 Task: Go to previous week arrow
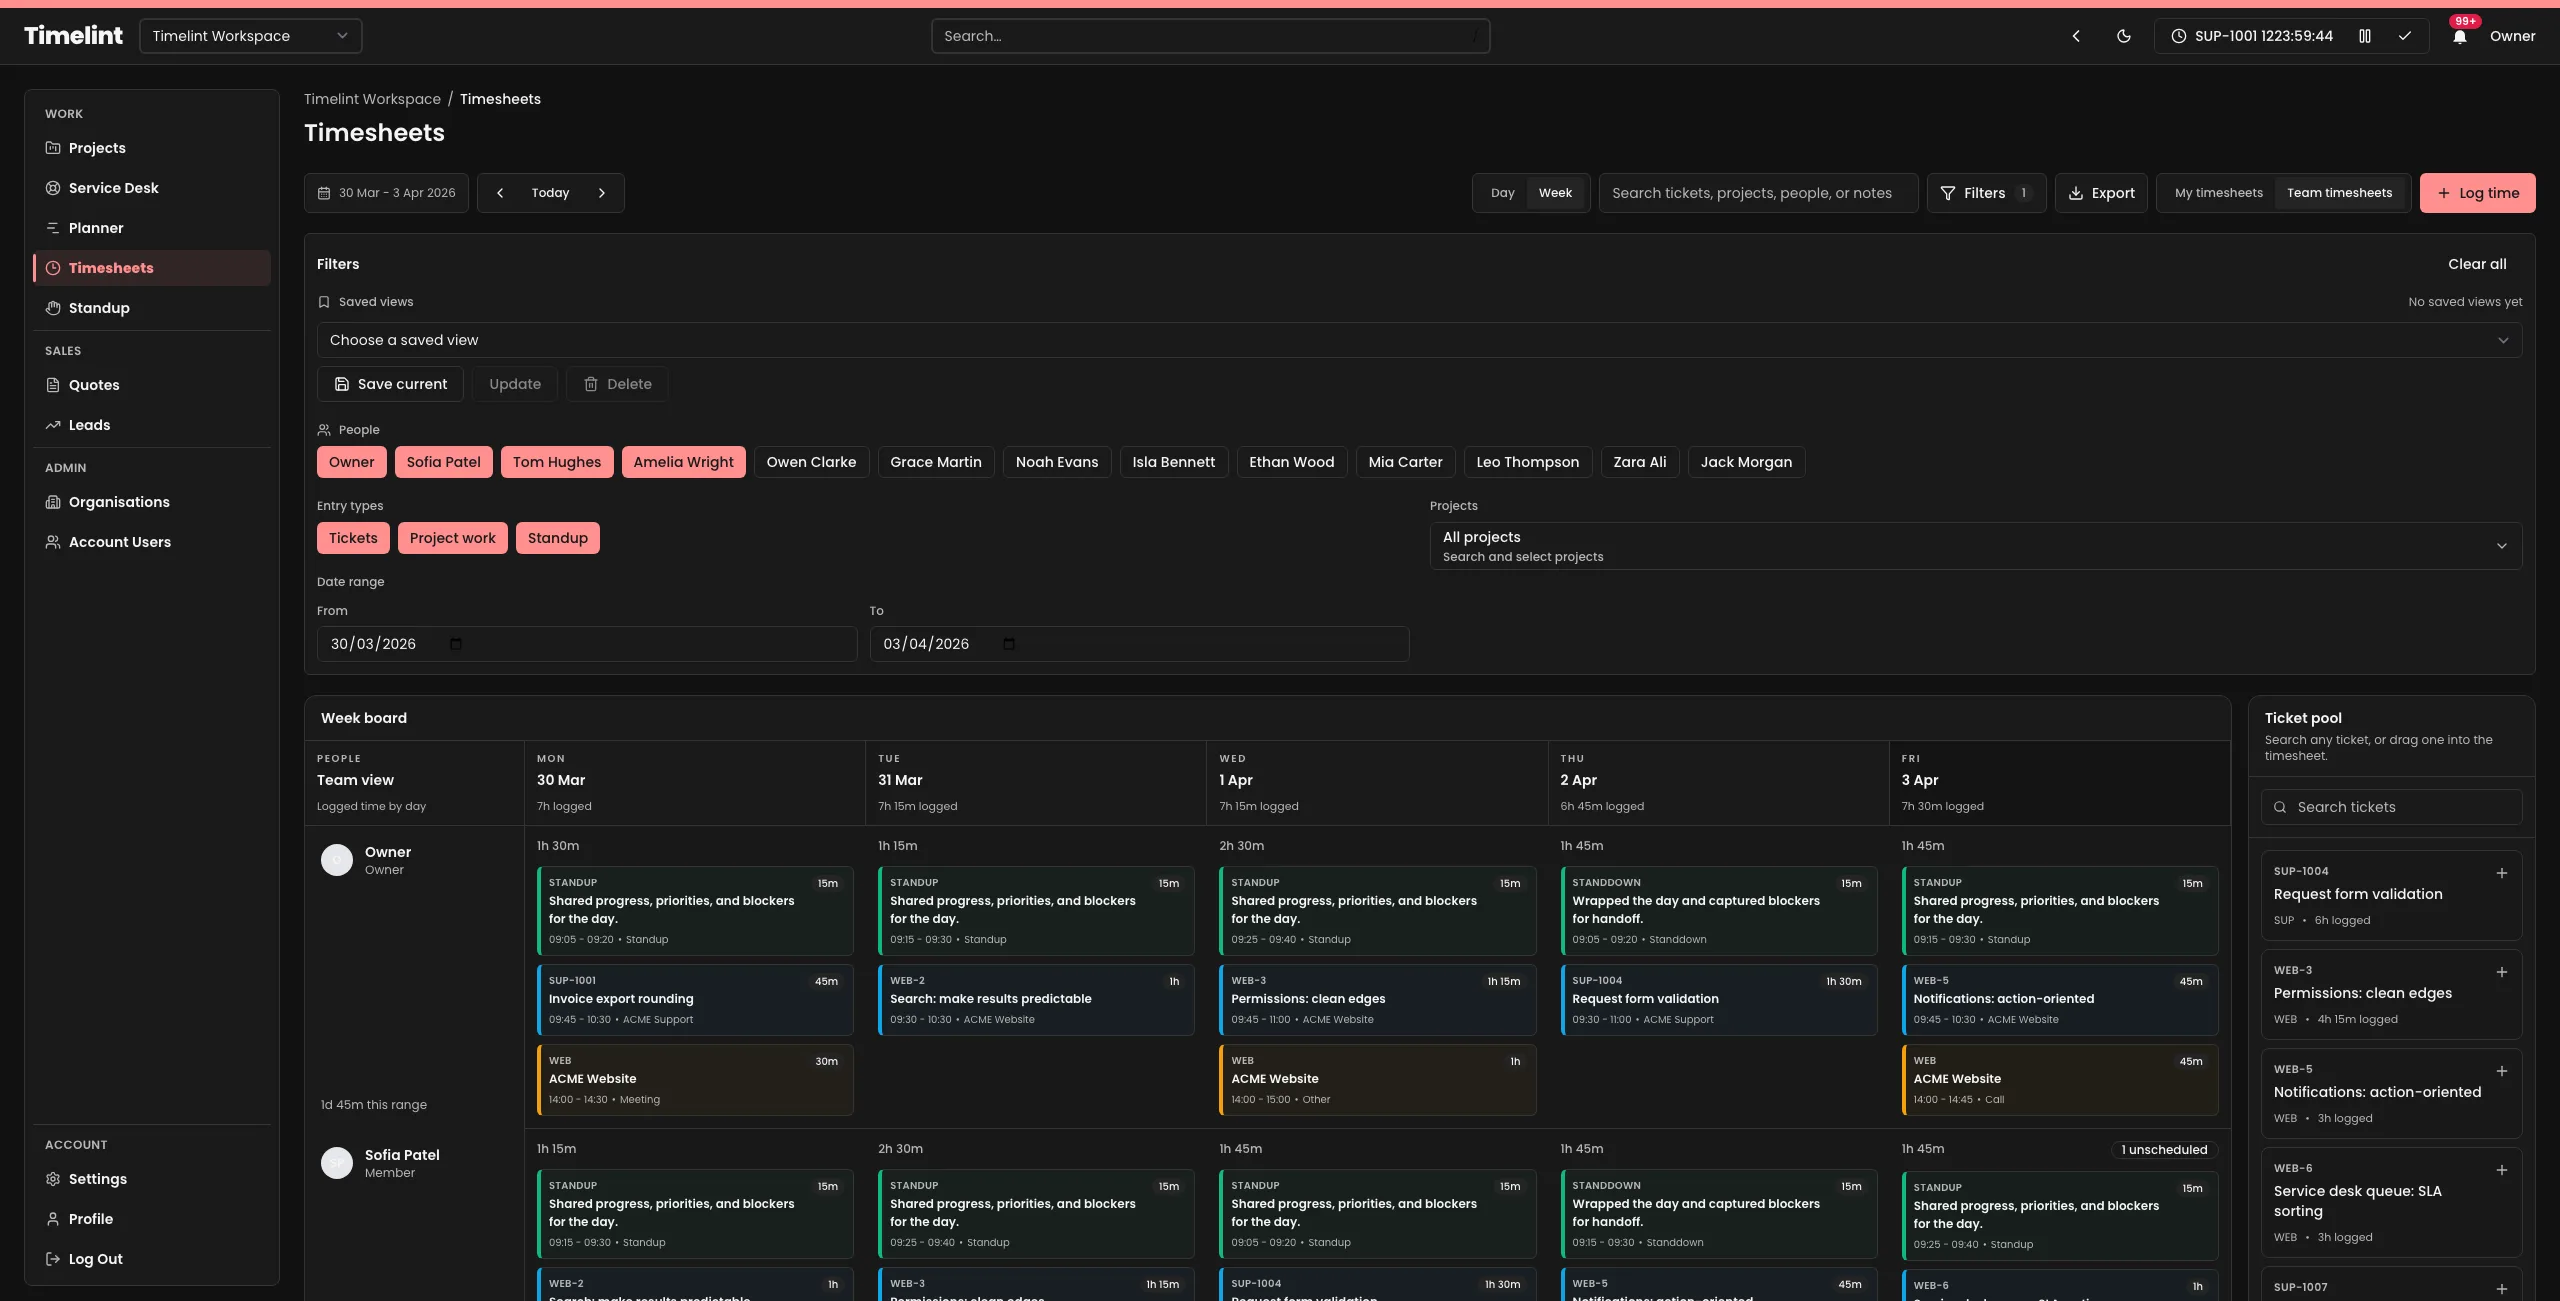(500, 193)
